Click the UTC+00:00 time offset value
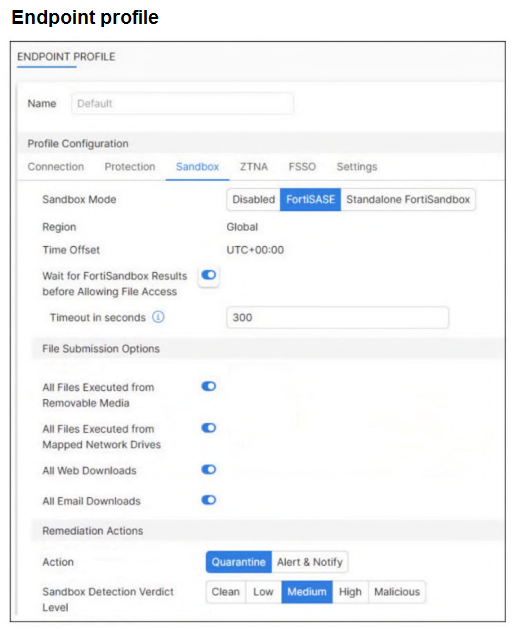Image resolution: width=515 pixels, height=629 pixels. coord(255,250)
